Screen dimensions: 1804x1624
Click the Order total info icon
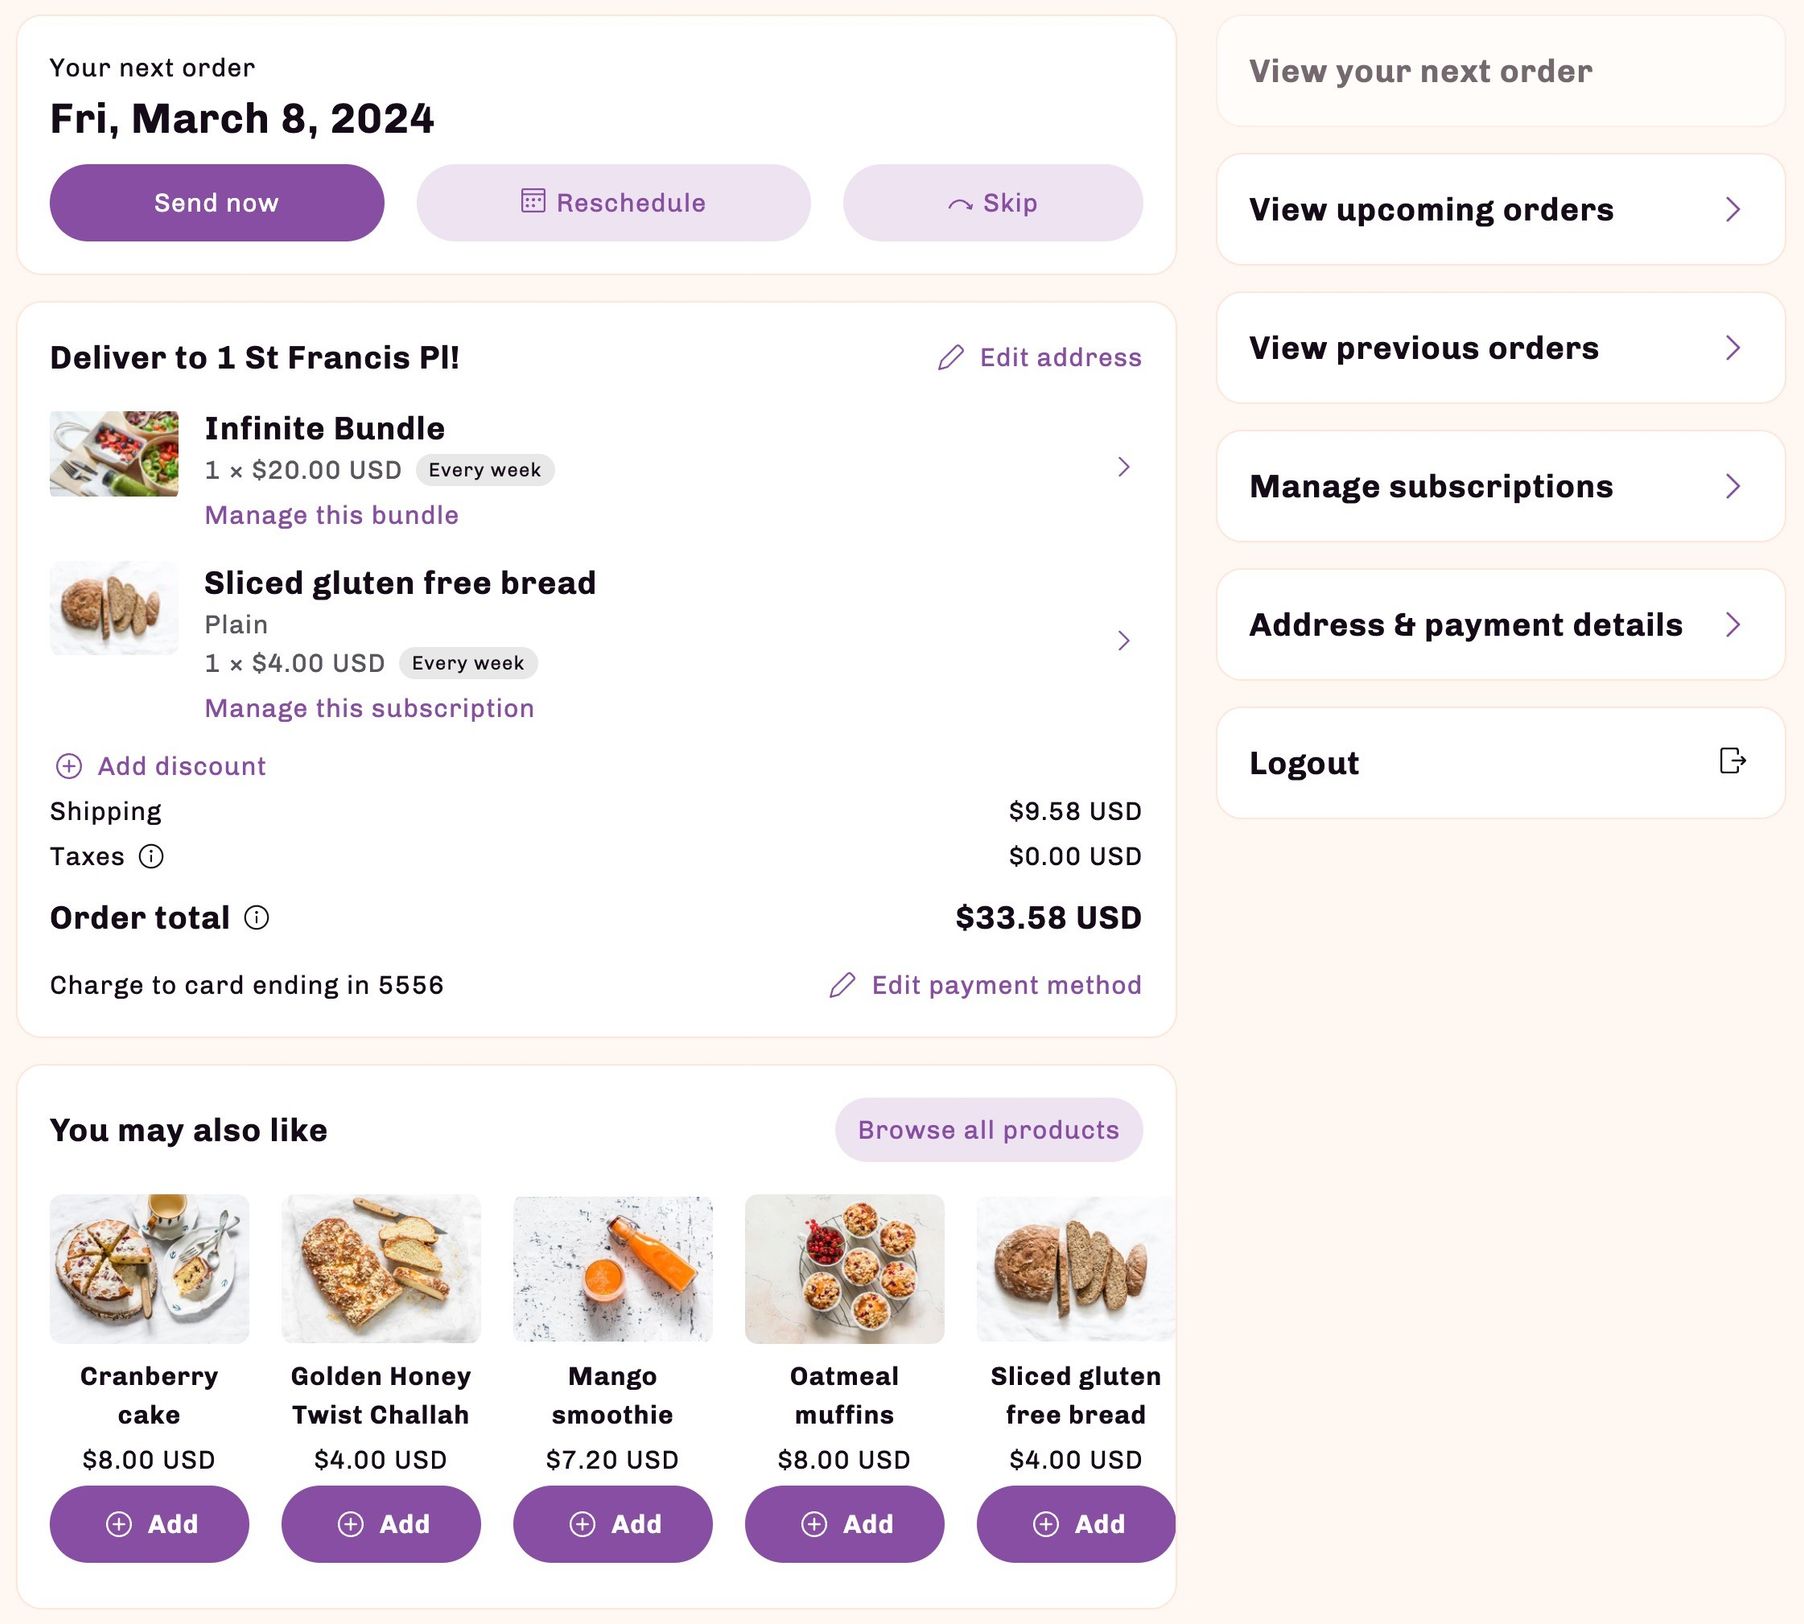(x=257, y=918)
